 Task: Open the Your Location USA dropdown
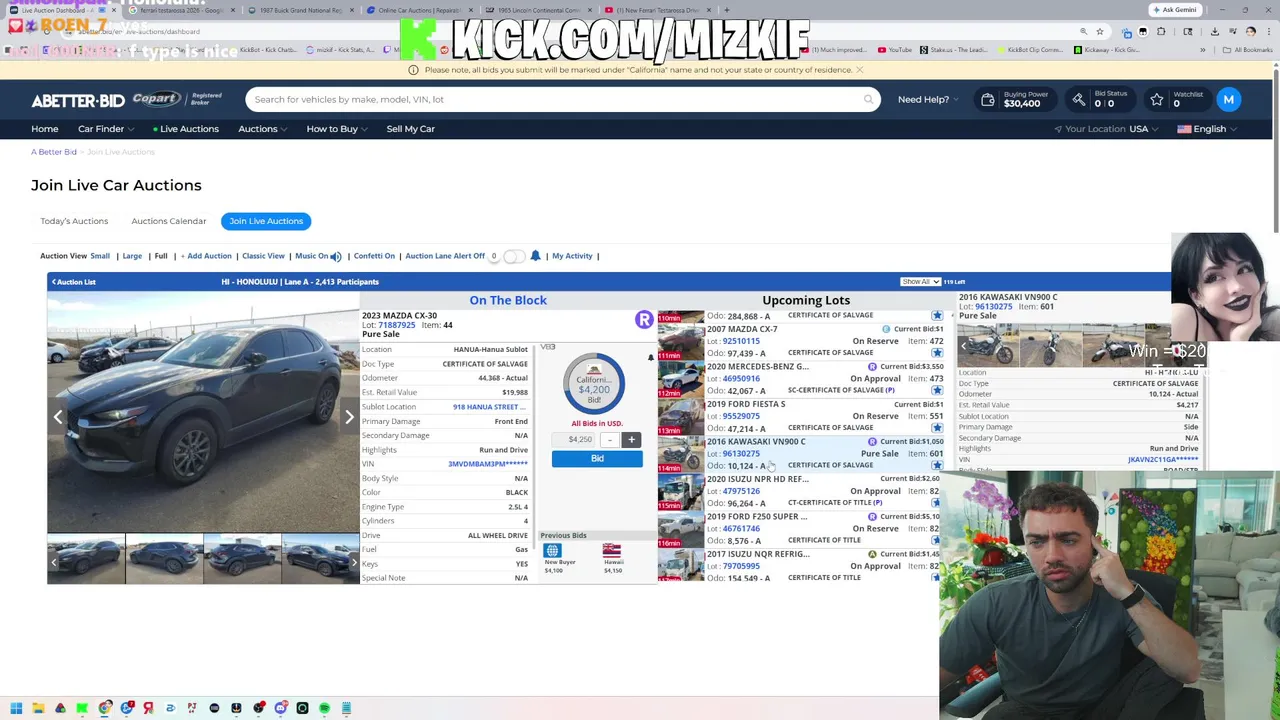[x=1106, y=129]
